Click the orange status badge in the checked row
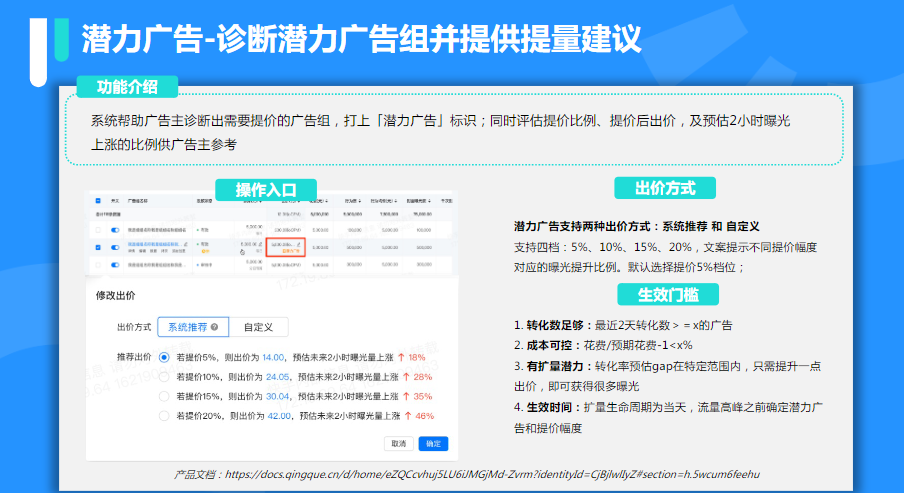Screen dimensions: 904x493 [x=205, y=251]
